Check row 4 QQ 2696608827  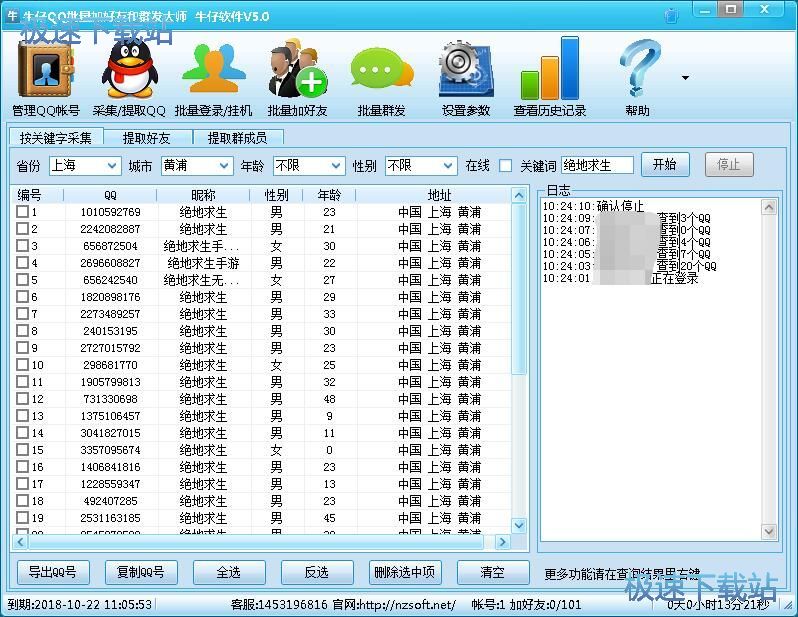pyautogui.click(x=22, y=263)
